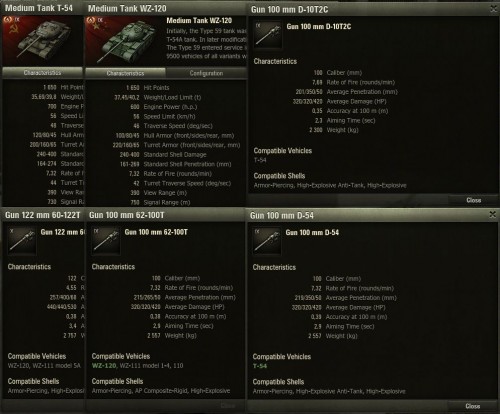Select the 122 mm 60-122T gun icon
The image size is (500, 414).
22,240
